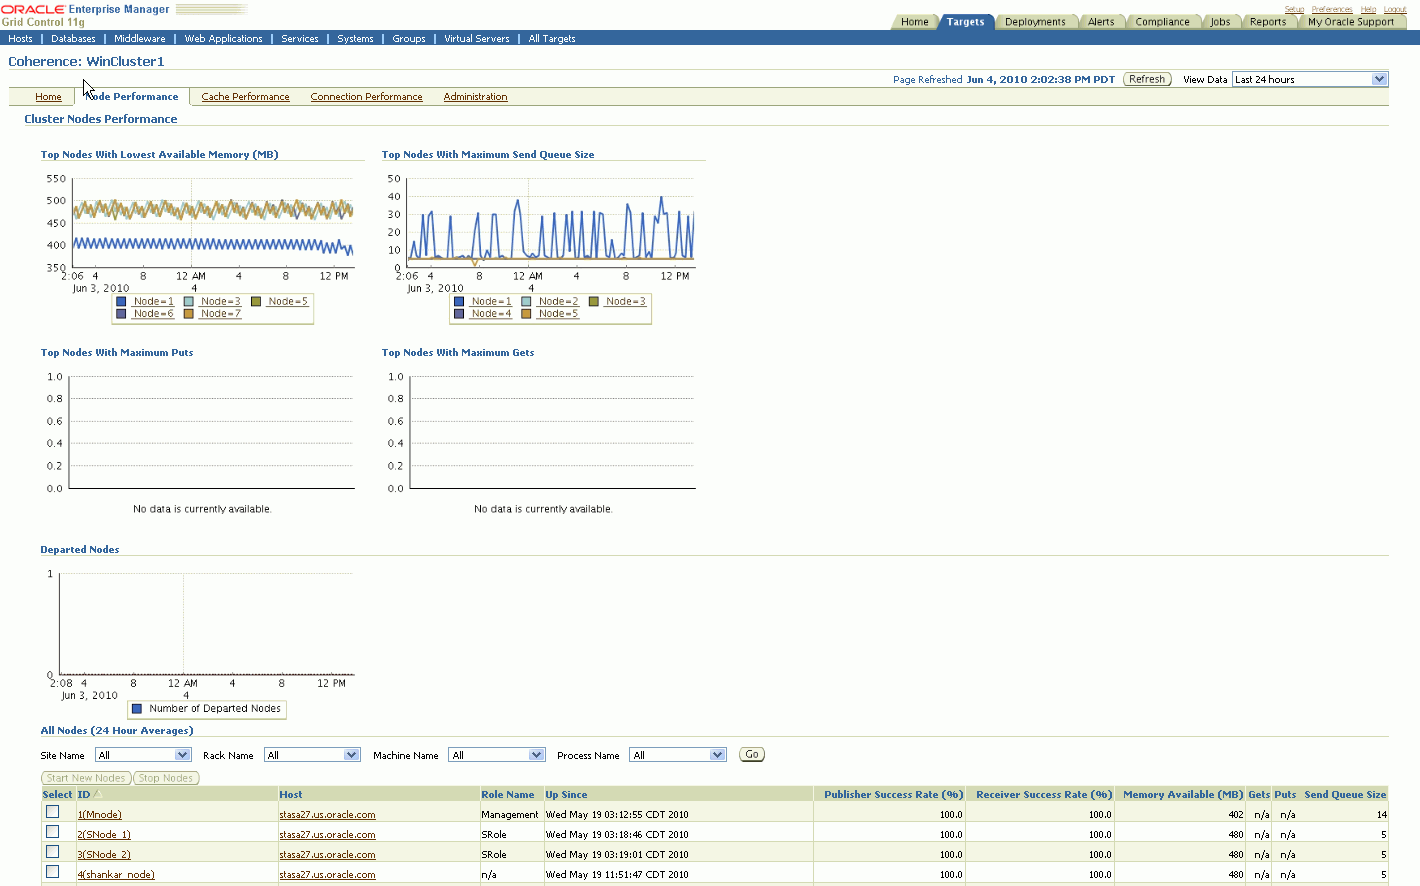
Task: Open Groups in the navigation bar
Action: (409, 39)
